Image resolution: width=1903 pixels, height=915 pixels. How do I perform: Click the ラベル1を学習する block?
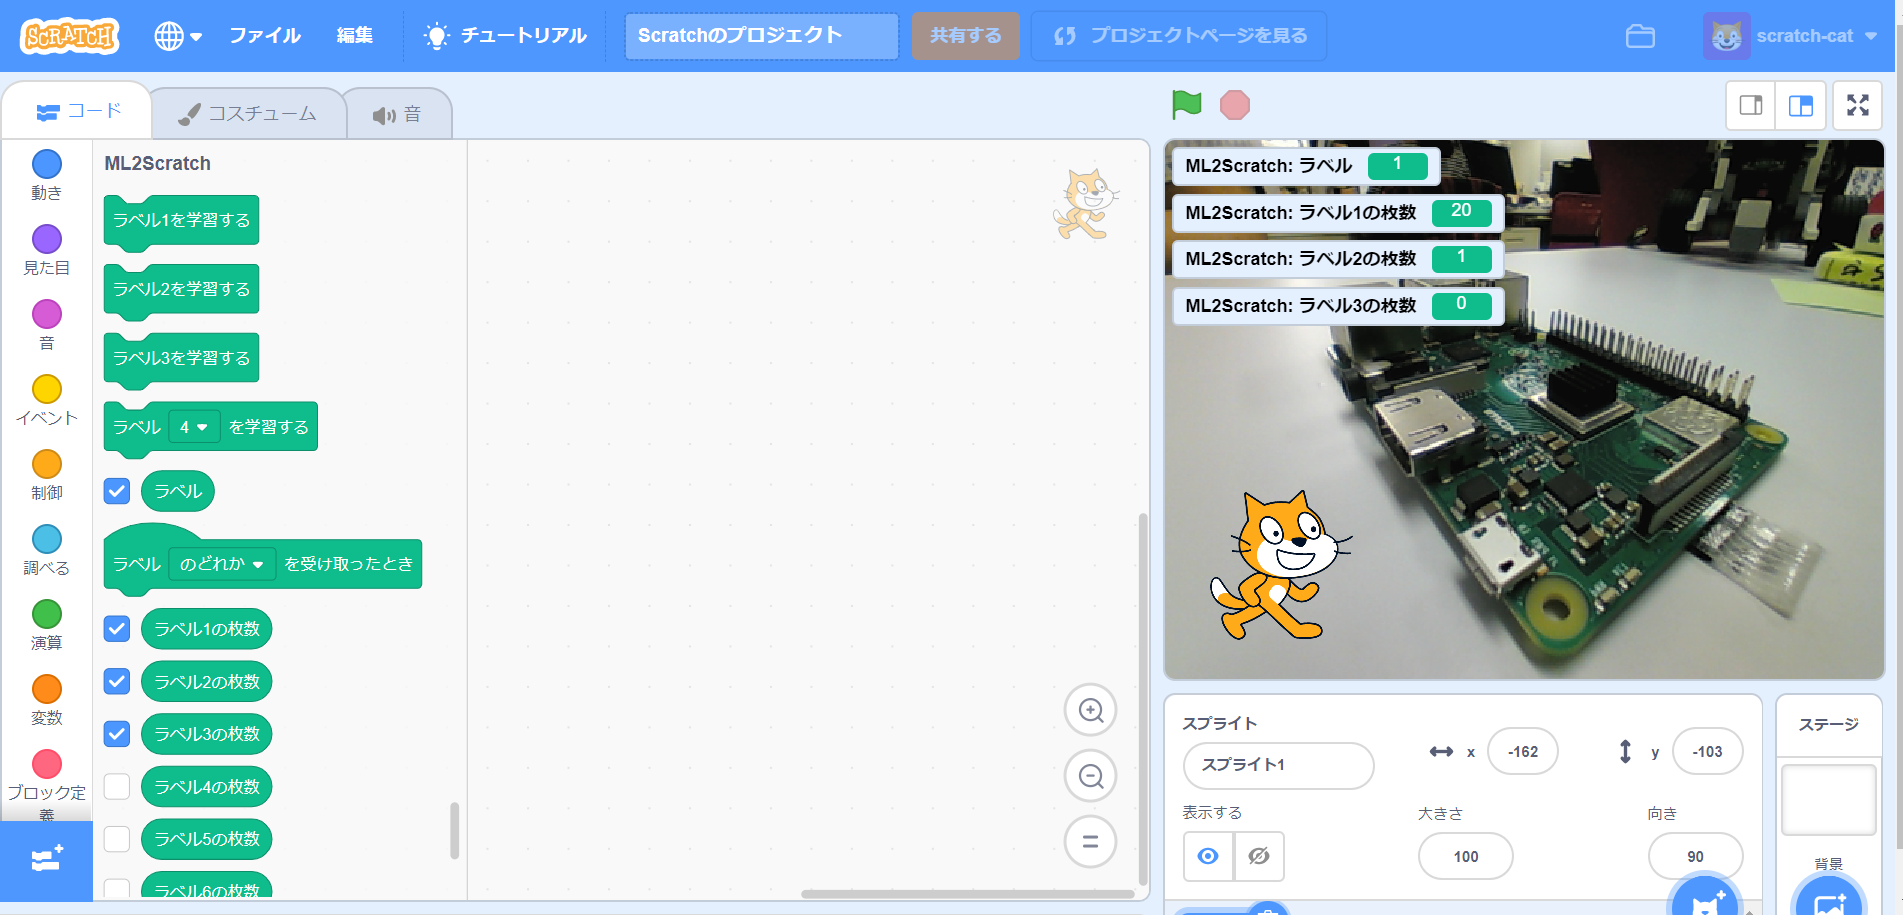(x=181, y=220)
